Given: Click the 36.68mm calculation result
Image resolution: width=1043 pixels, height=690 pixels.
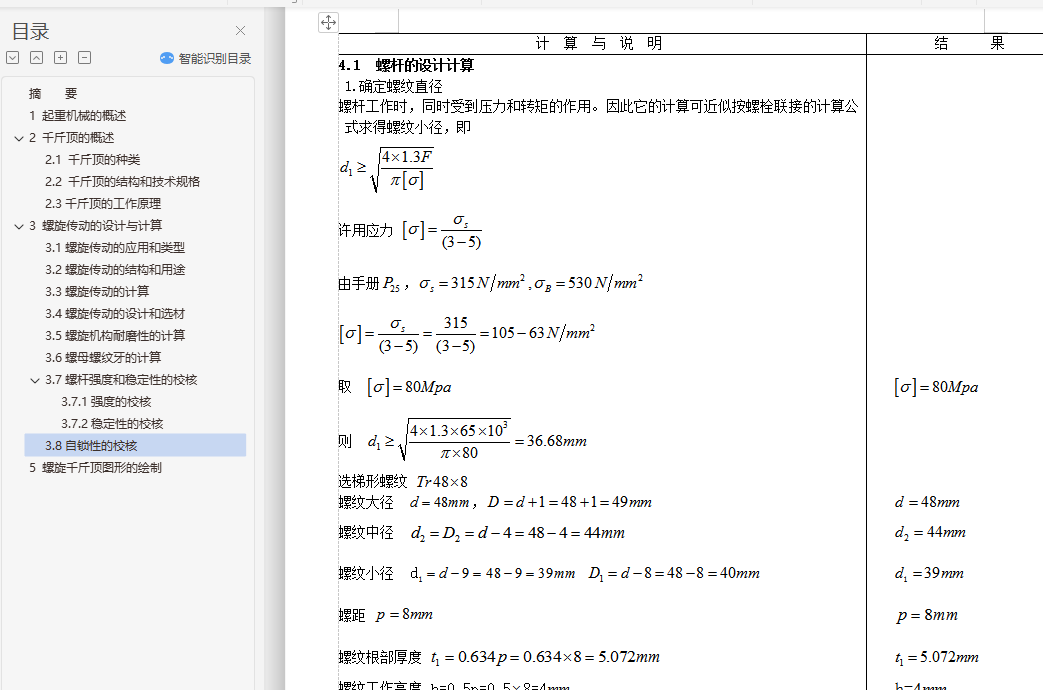Looking at the screenshot, I should 557,441.
